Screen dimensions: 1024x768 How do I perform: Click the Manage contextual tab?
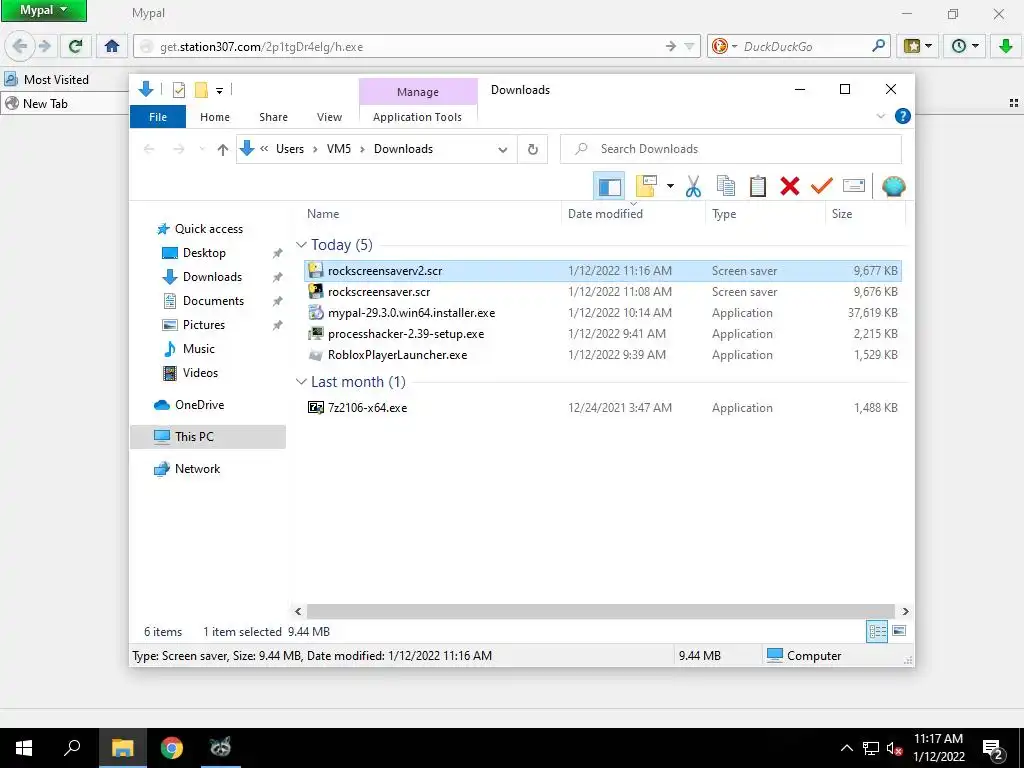418,92
